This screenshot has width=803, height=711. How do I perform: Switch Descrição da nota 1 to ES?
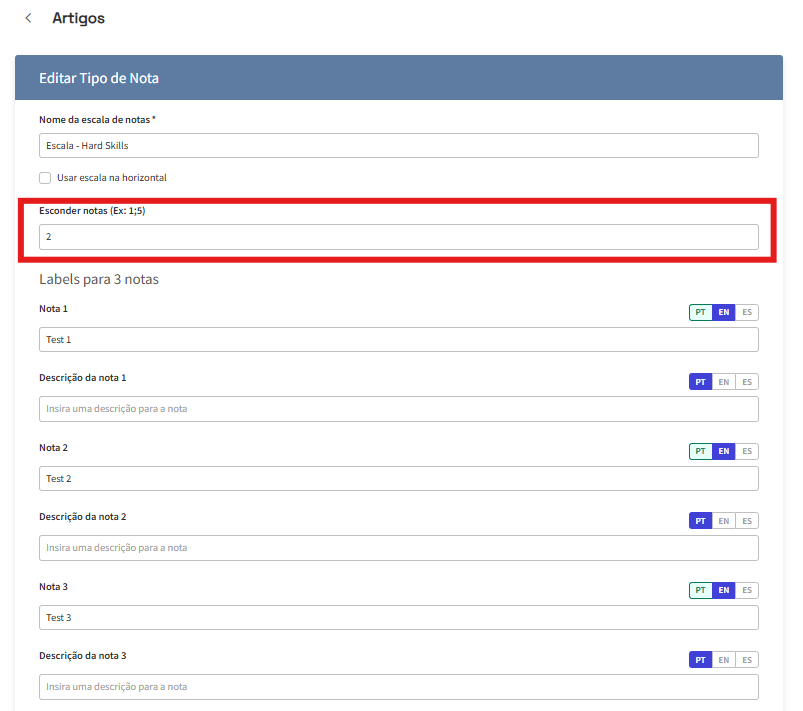coord(747,382)
